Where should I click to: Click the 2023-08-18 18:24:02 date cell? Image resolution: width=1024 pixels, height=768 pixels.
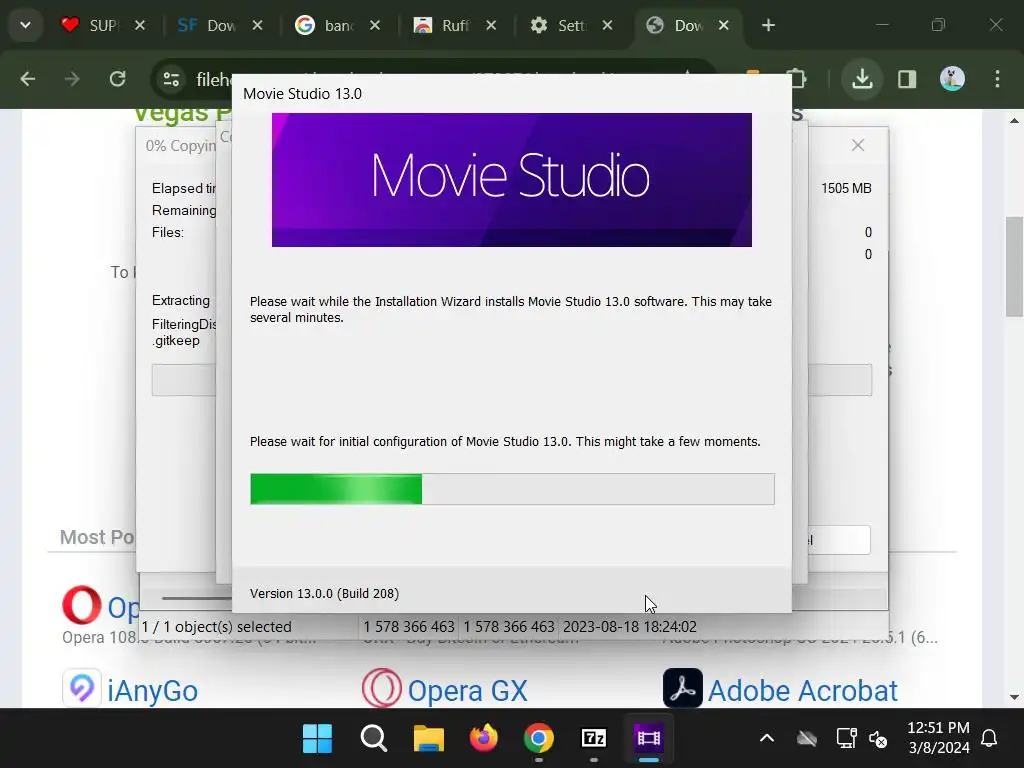tap(630, 626)
